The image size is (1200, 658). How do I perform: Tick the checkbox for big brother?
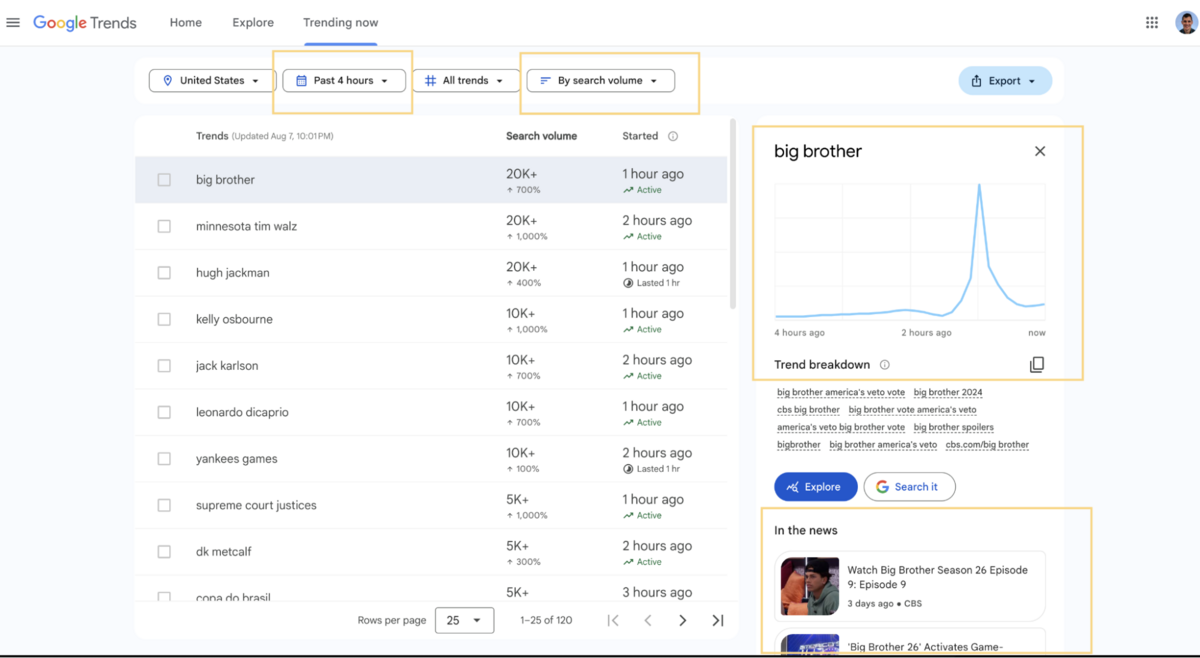[x=164, y=180]
